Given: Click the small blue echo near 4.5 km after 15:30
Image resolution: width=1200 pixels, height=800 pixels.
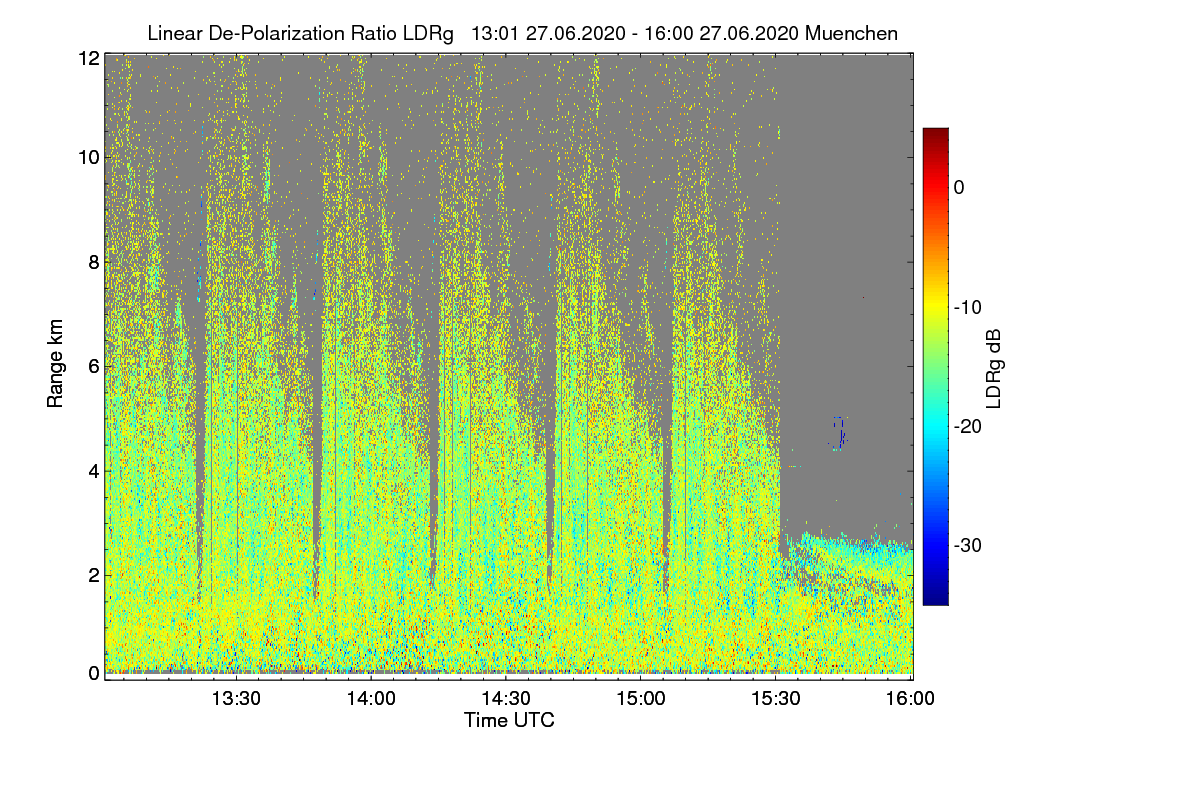Looking at the screenshot, I should (x=838, y=433).
